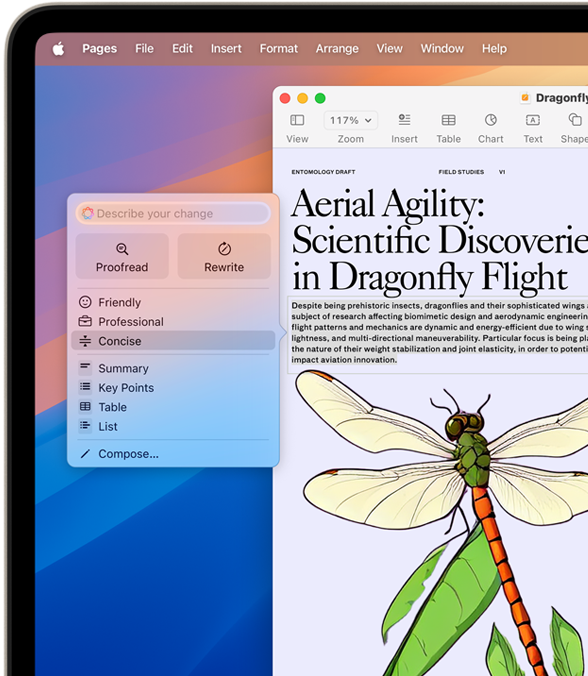This screenshot has height=676, width=588.
Task: Open the File menu
Action: [x=144, y=49]
